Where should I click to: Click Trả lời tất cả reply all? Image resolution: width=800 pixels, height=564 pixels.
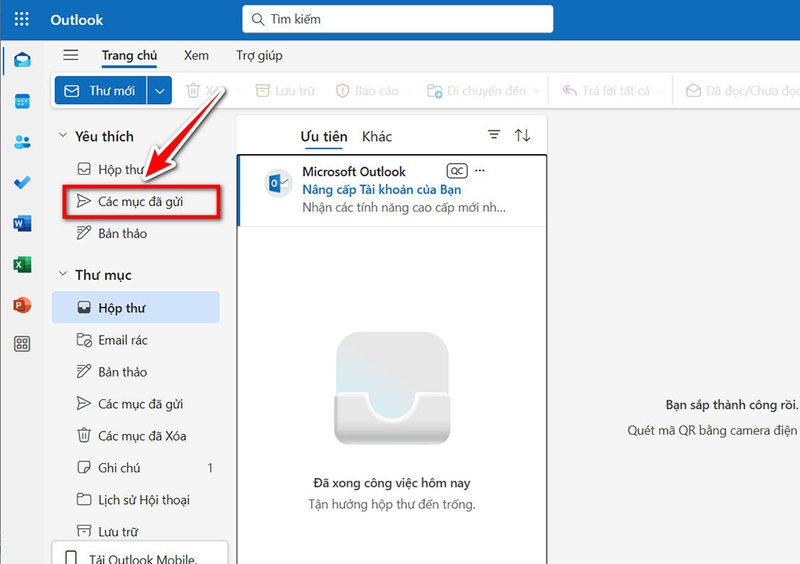(x=606, y=91)
